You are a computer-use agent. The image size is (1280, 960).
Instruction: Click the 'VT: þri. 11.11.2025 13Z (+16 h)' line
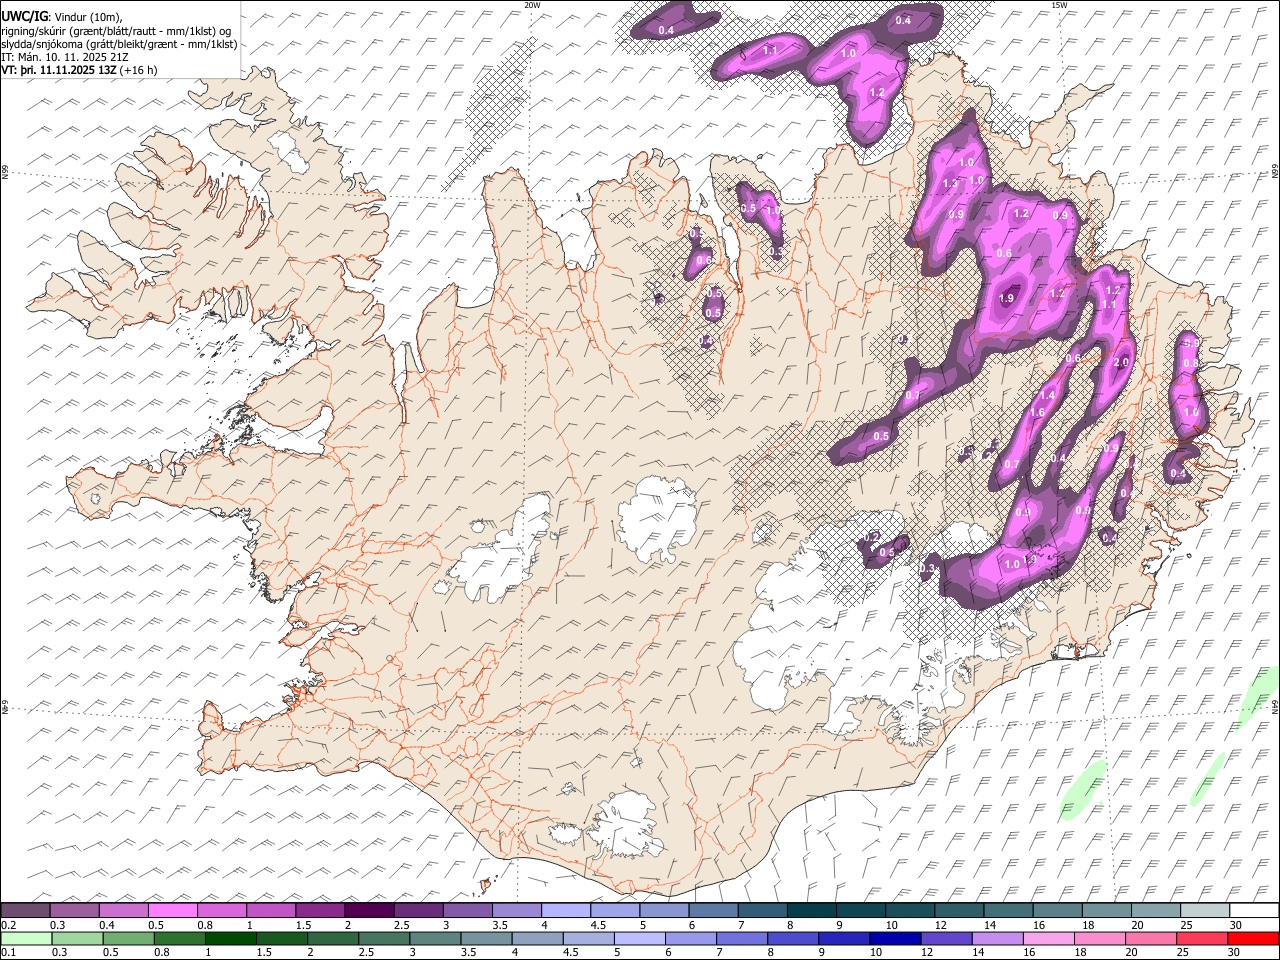click(x=79, y=70)
